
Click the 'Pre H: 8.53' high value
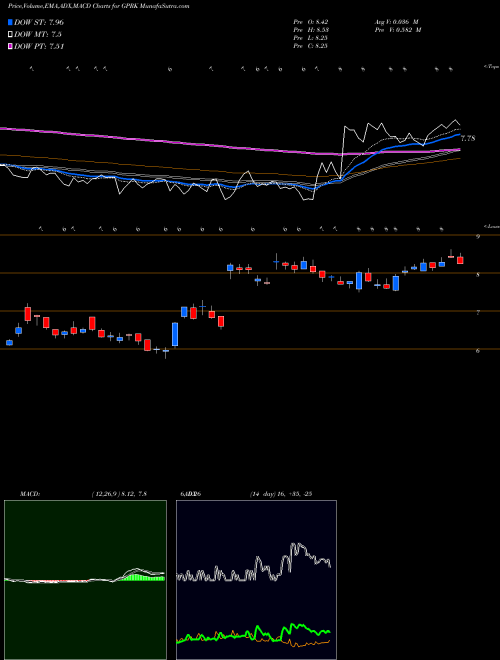[311, 30]
